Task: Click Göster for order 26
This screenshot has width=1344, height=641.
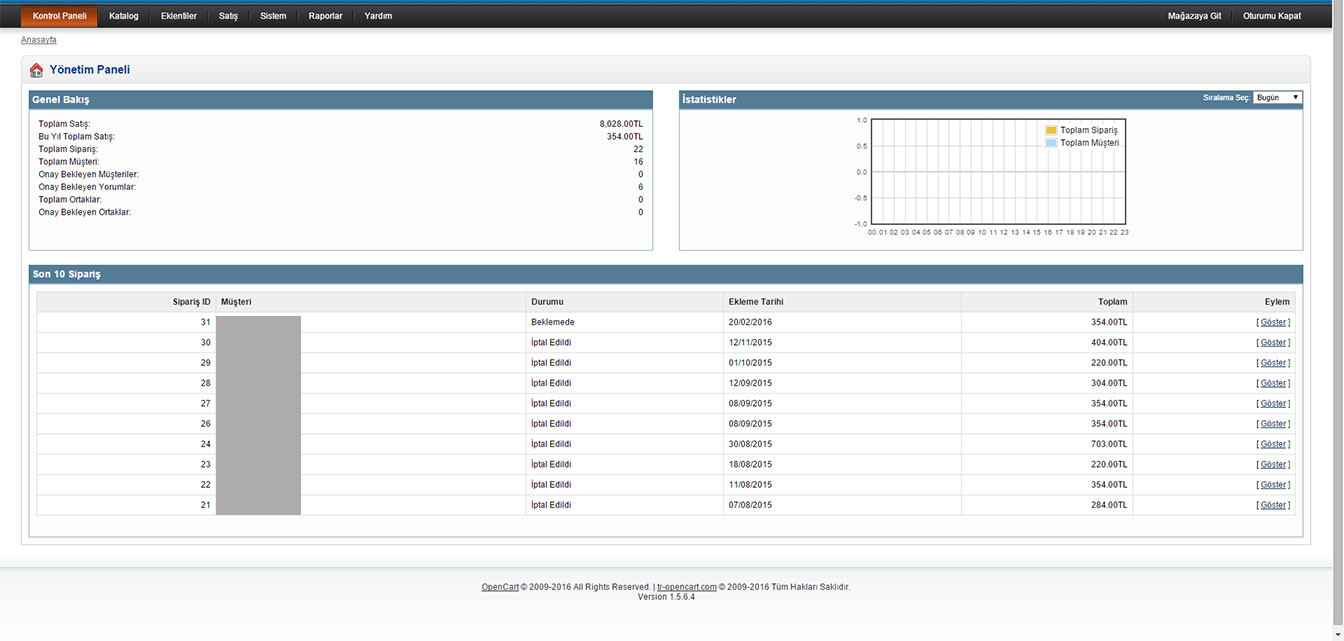Action: [x=1273, y=424]
